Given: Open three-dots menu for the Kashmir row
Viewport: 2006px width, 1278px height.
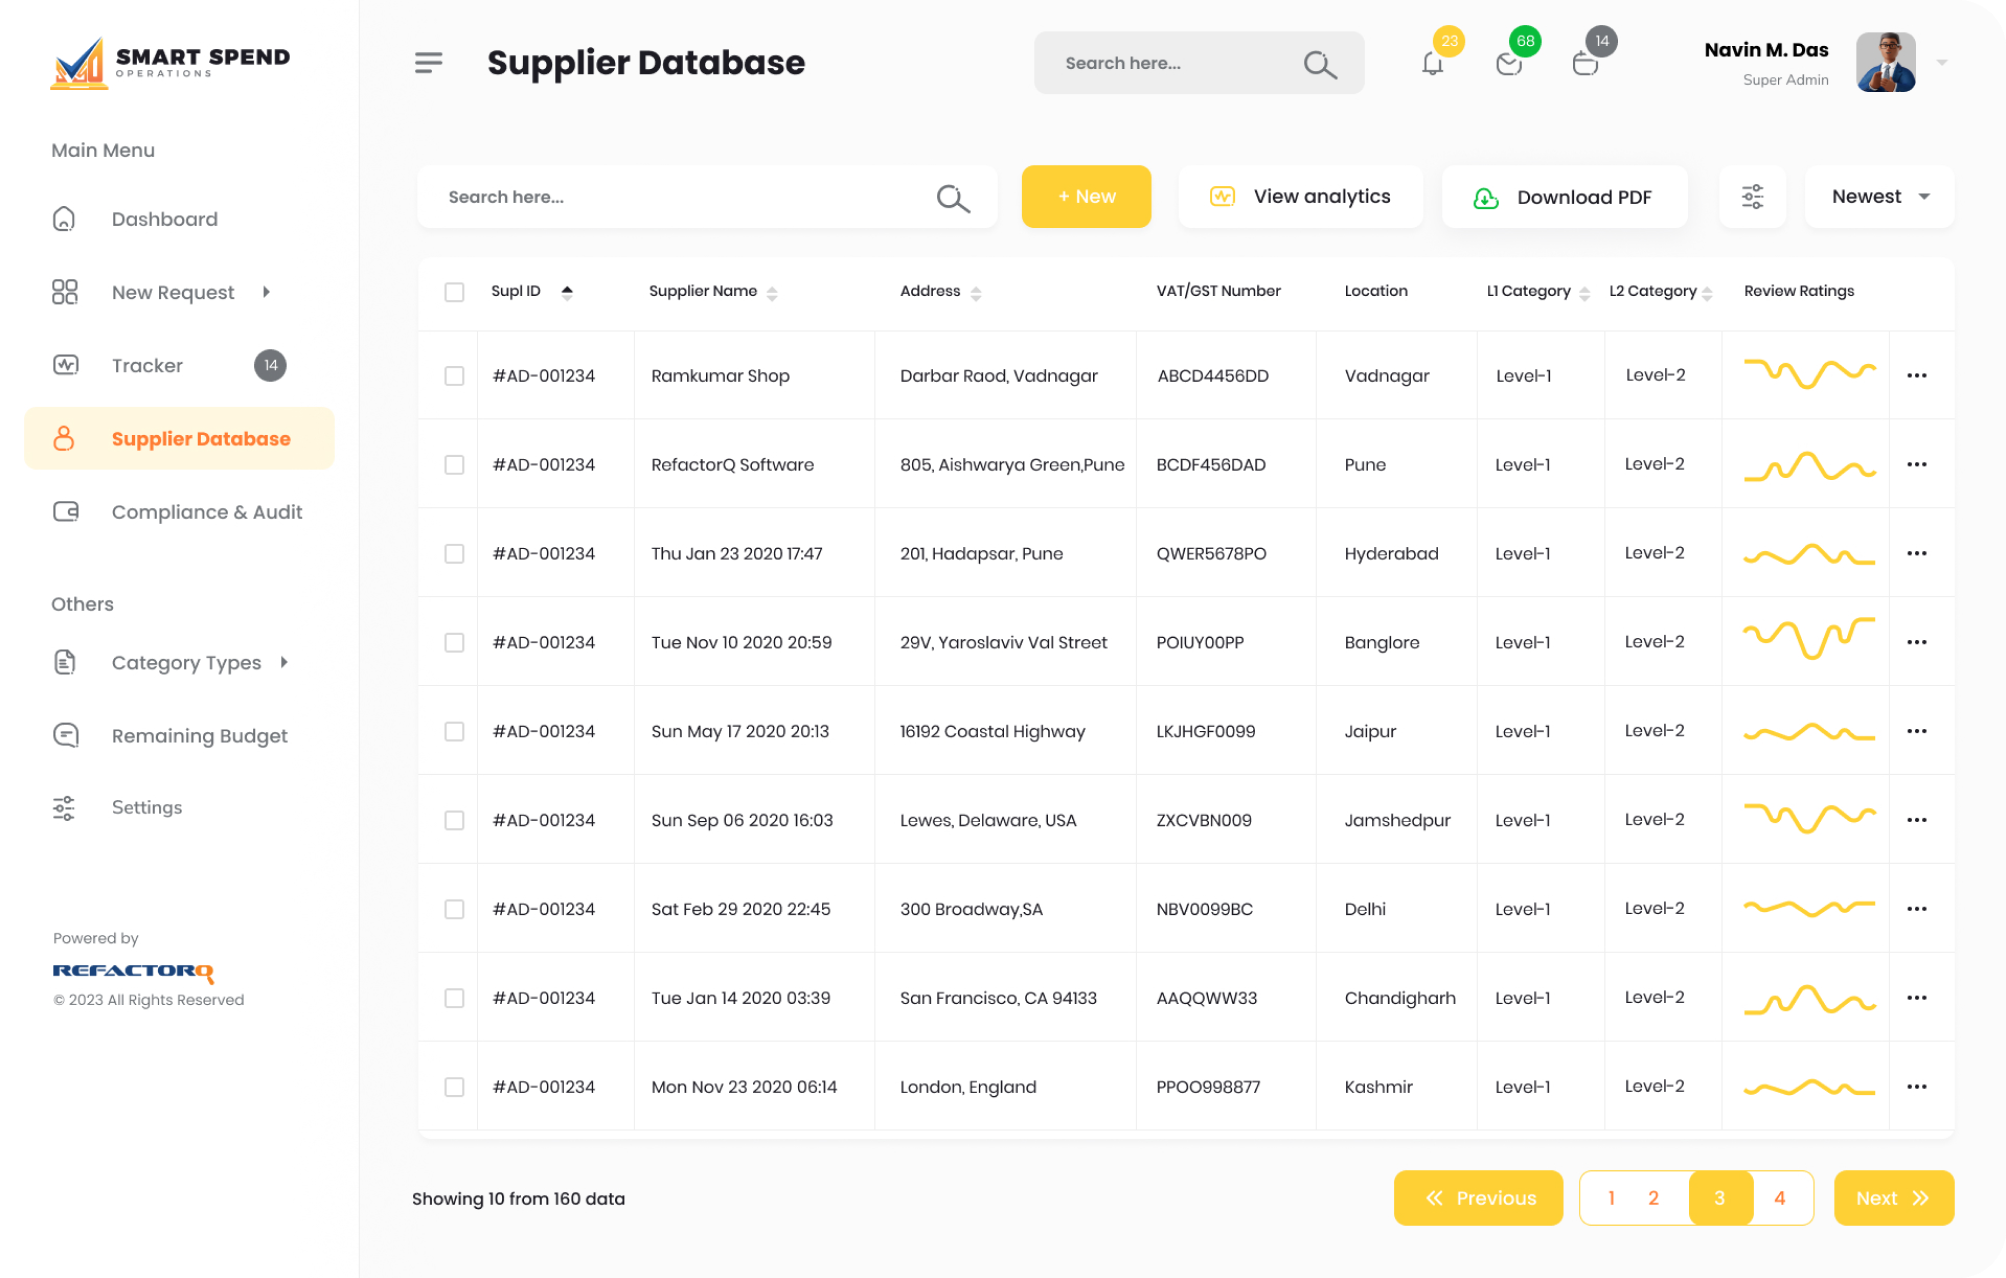Looking at the screenshot, I should [1916, 1087].
